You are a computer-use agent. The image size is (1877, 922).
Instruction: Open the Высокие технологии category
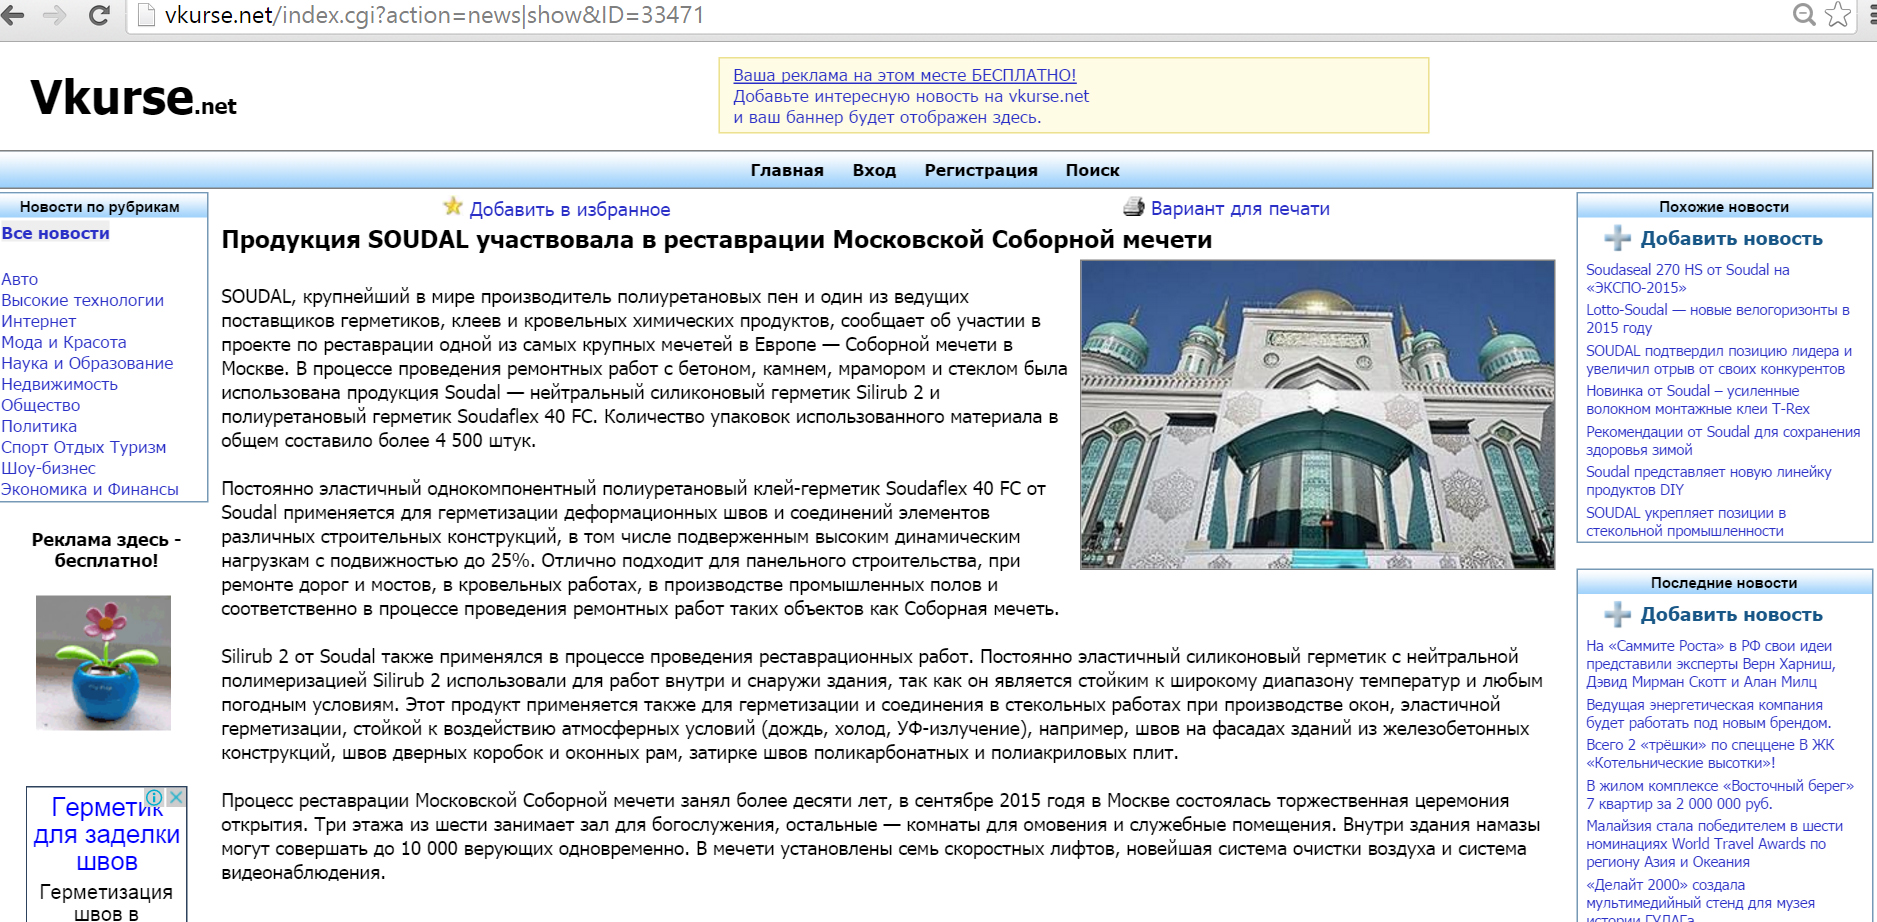[82, 300]
